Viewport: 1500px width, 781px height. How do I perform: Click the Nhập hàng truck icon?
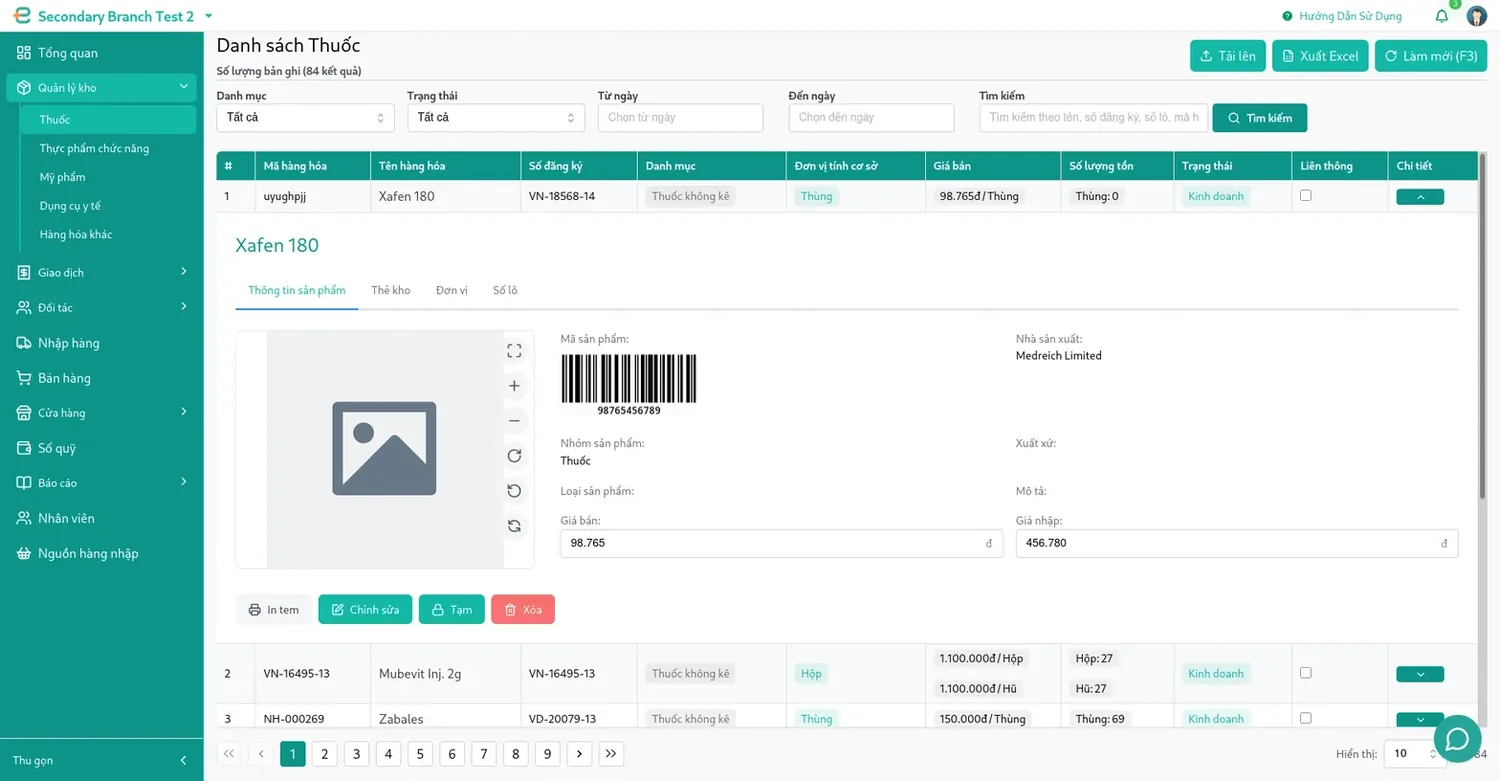pos(24,343)
